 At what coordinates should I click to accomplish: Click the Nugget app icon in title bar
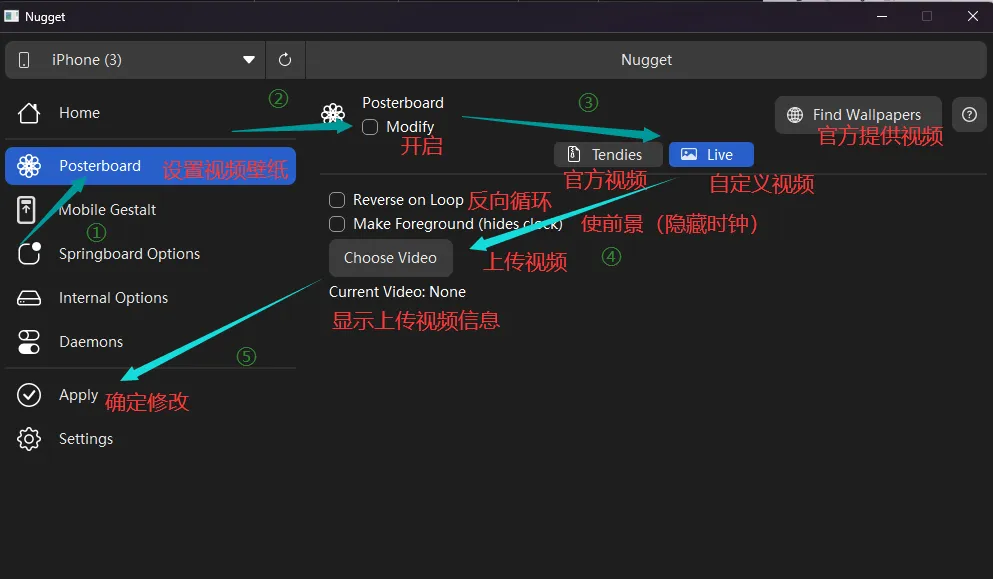(11, 16)
